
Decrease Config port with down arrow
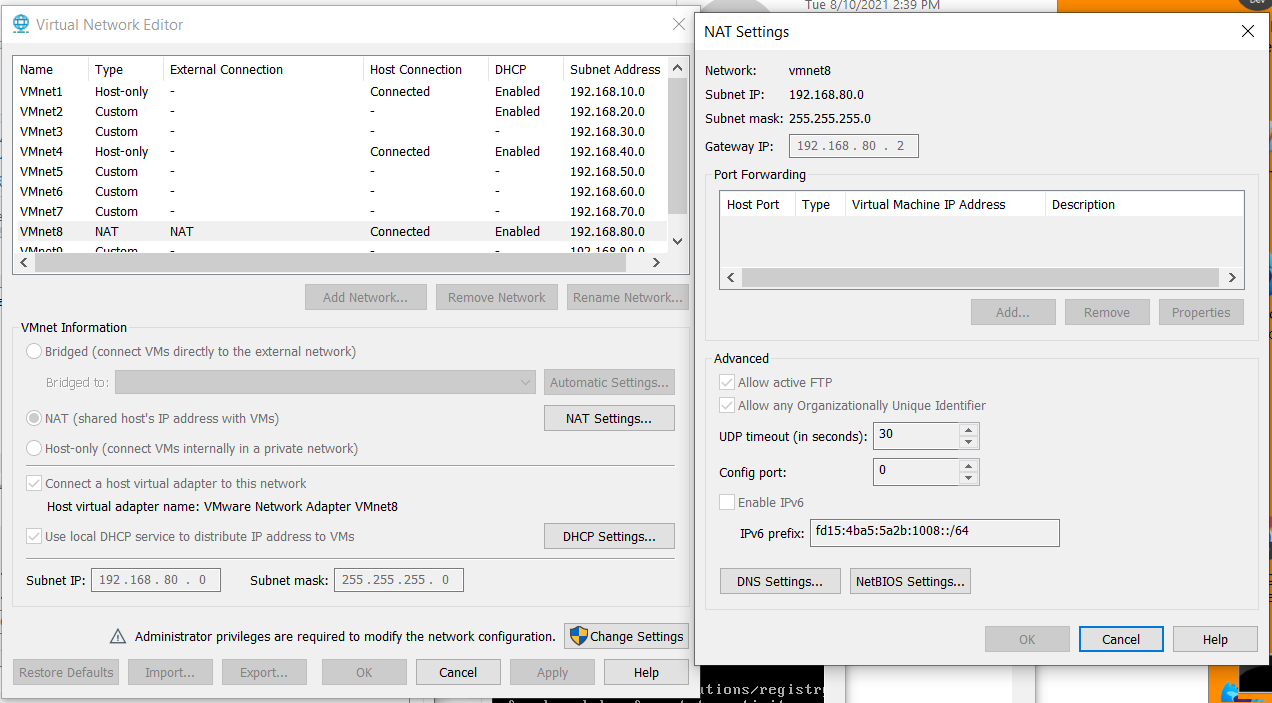(x=968, y=477)
